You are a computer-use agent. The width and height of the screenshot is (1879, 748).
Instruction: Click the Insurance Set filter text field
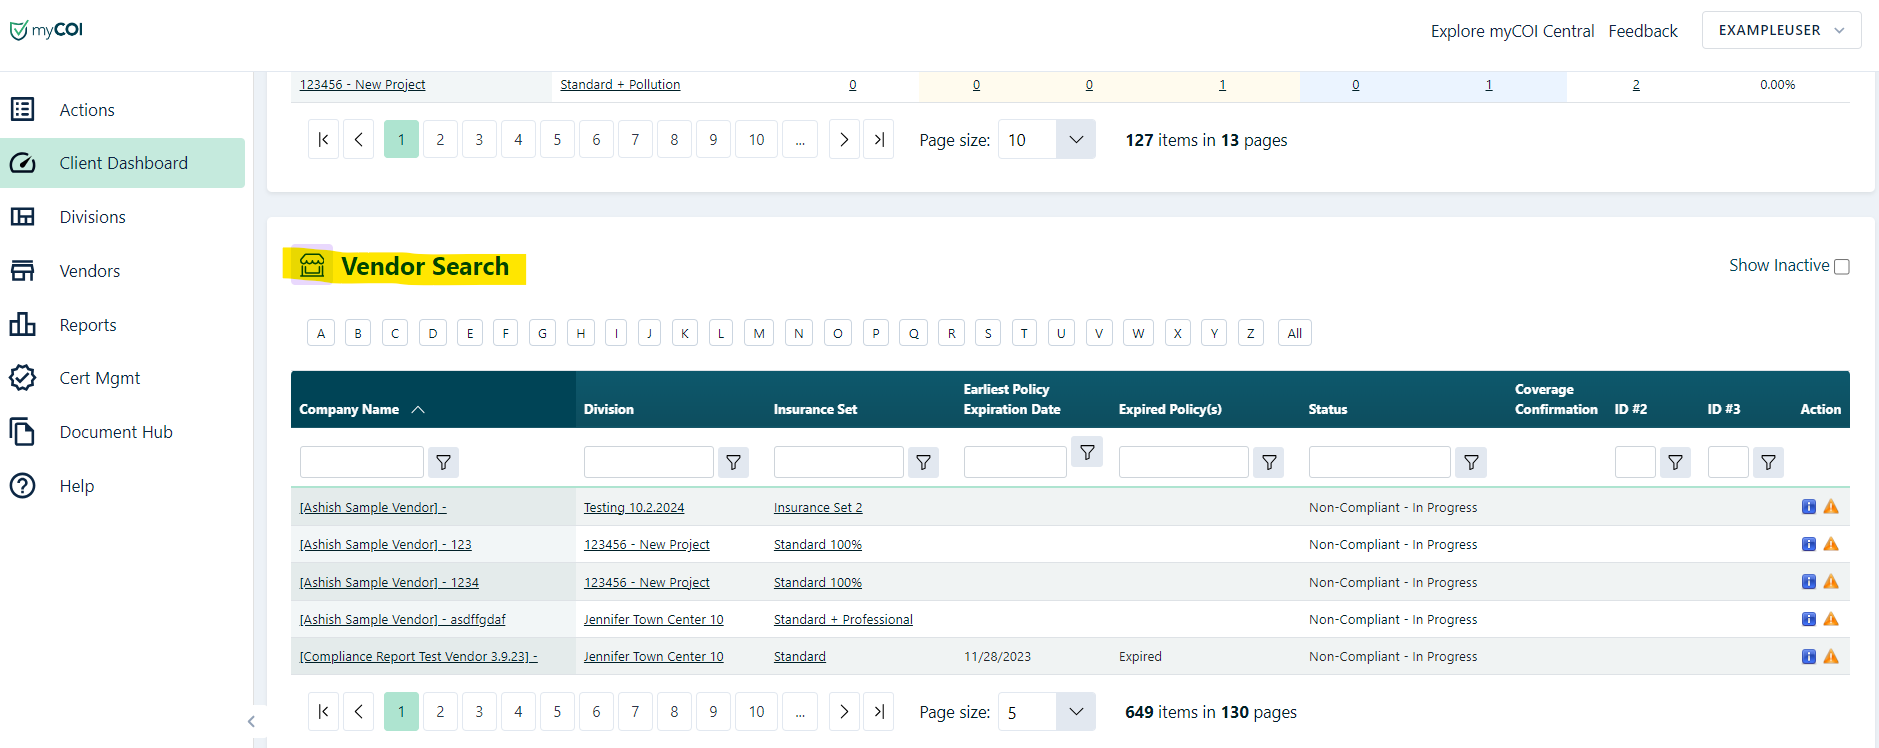(838, 462)
